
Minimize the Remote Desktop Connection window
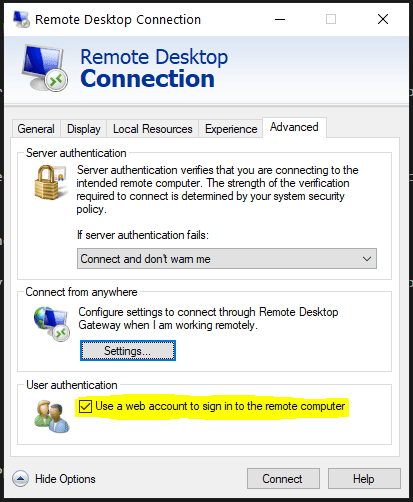[280, 19]
